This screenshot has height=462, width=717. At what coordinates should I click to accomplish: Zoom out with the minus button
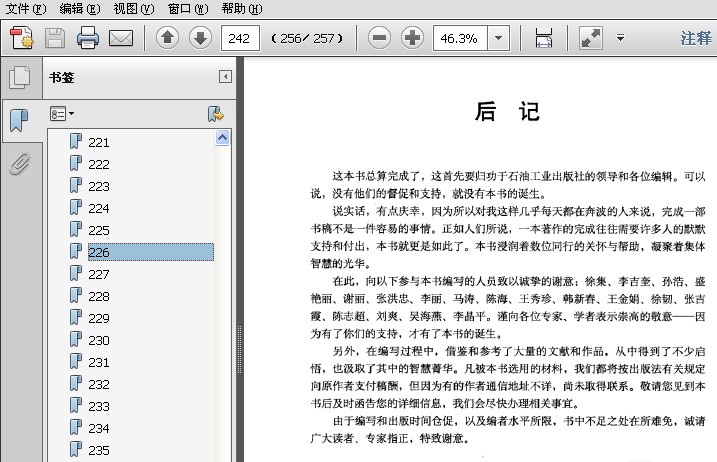[379, 39]
